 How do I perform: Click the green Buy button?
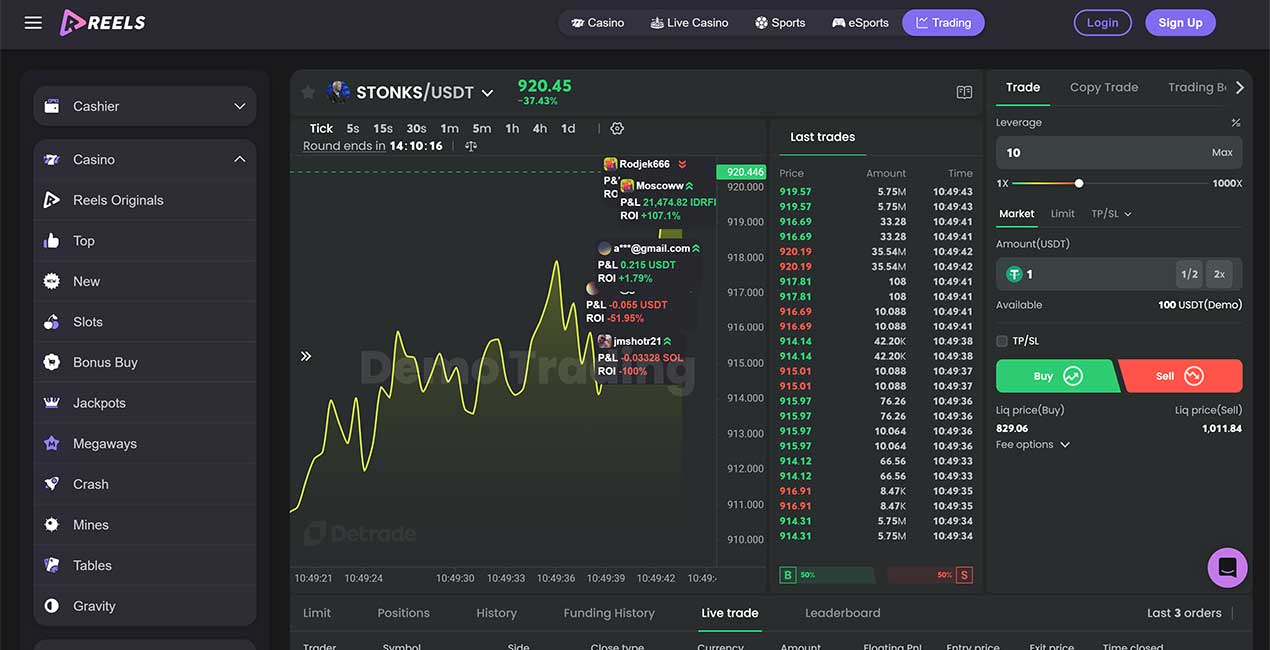pyautogui.click(x=1059, y=376)
